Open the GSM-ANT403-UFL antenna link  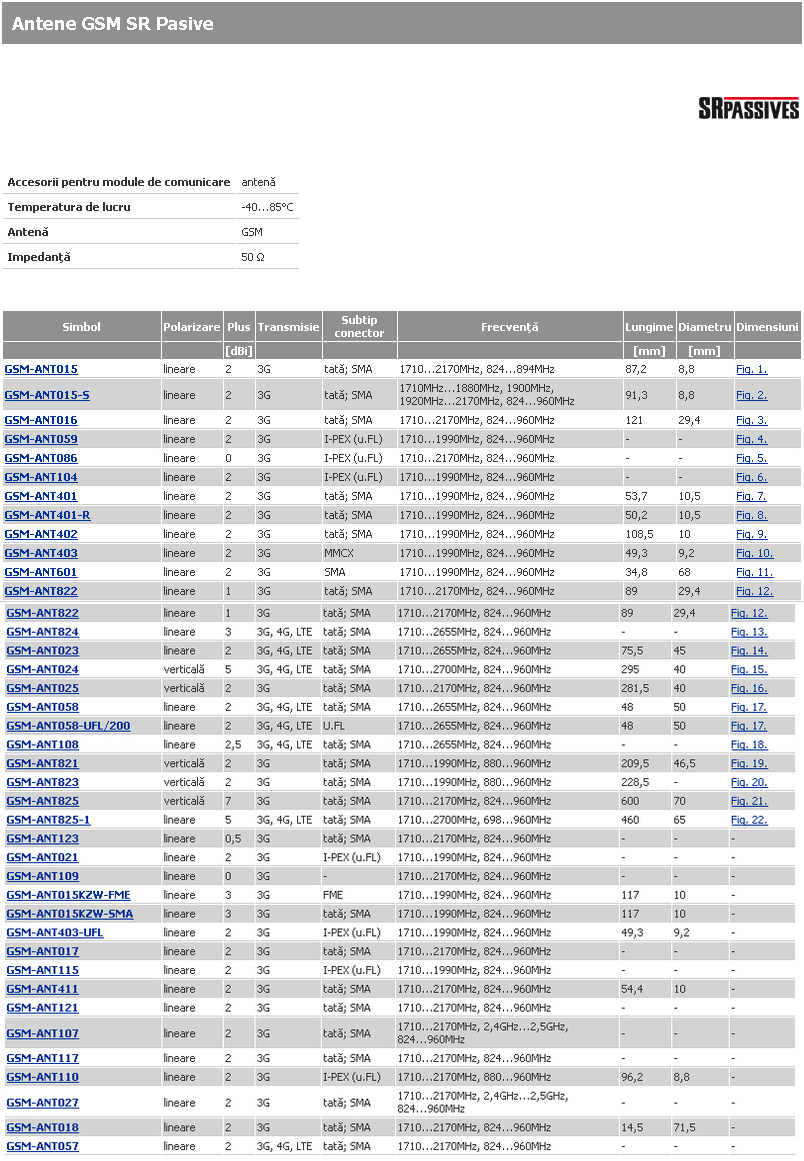[55, 933]
